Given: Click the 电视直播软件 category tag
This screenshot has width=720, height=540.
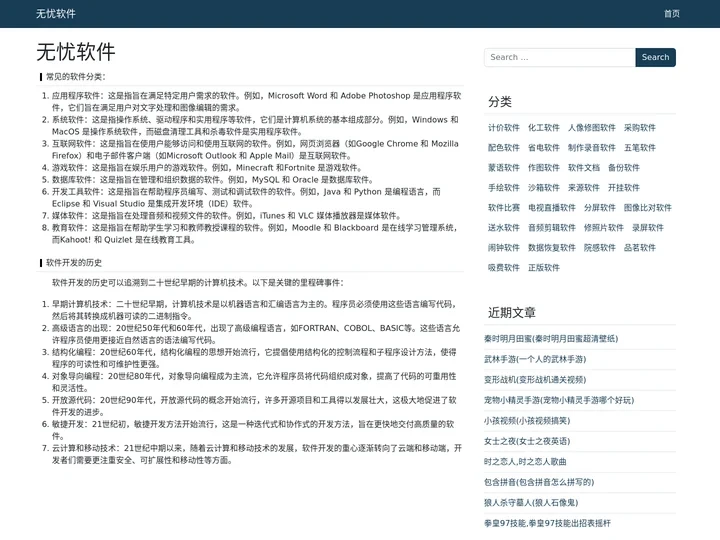Looking at the screenshot, I should (x=551, y=208).
